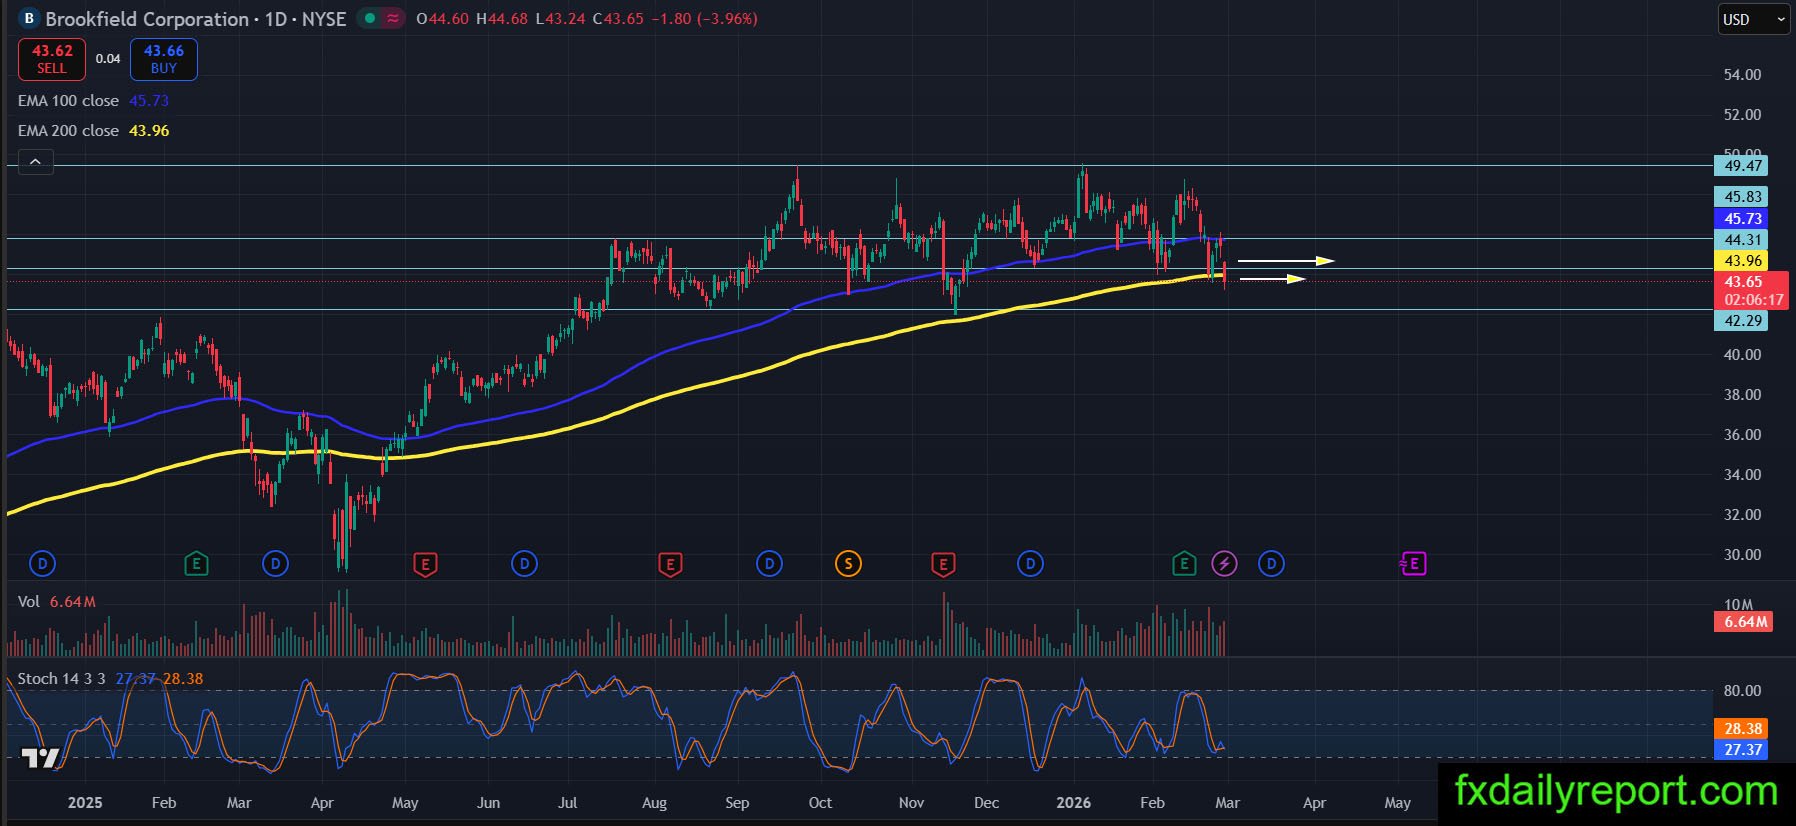1796x826 pixels.
Task: Click the green market status dot
Action: pyautogui.click(x=370, y=19)
